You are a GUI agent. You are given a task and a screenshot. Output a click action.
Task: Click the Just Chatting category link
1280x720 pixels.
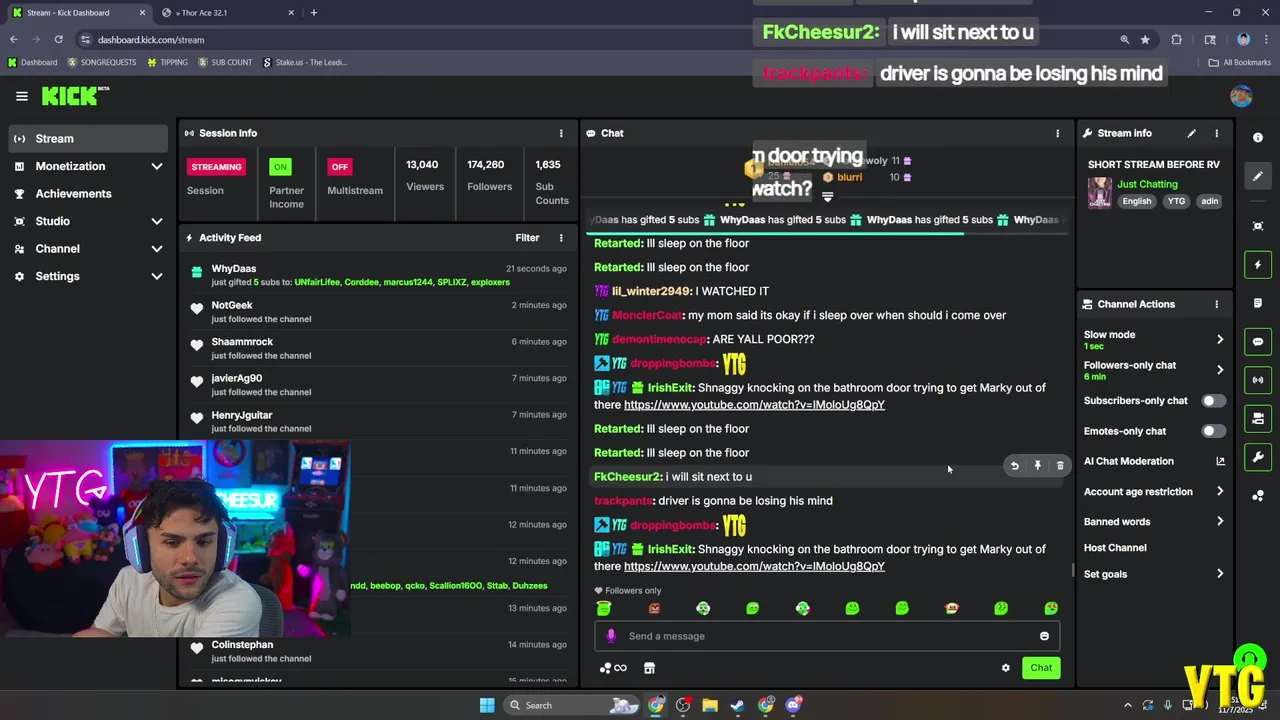(x=1147, y=184)
